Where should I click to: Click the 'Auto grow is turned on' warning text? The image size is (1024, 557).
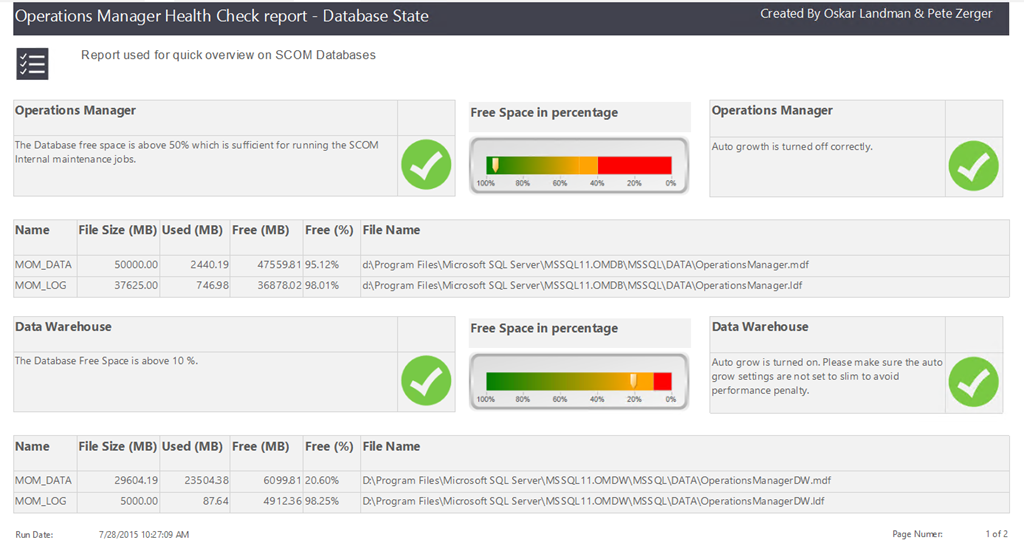(827, 376)
